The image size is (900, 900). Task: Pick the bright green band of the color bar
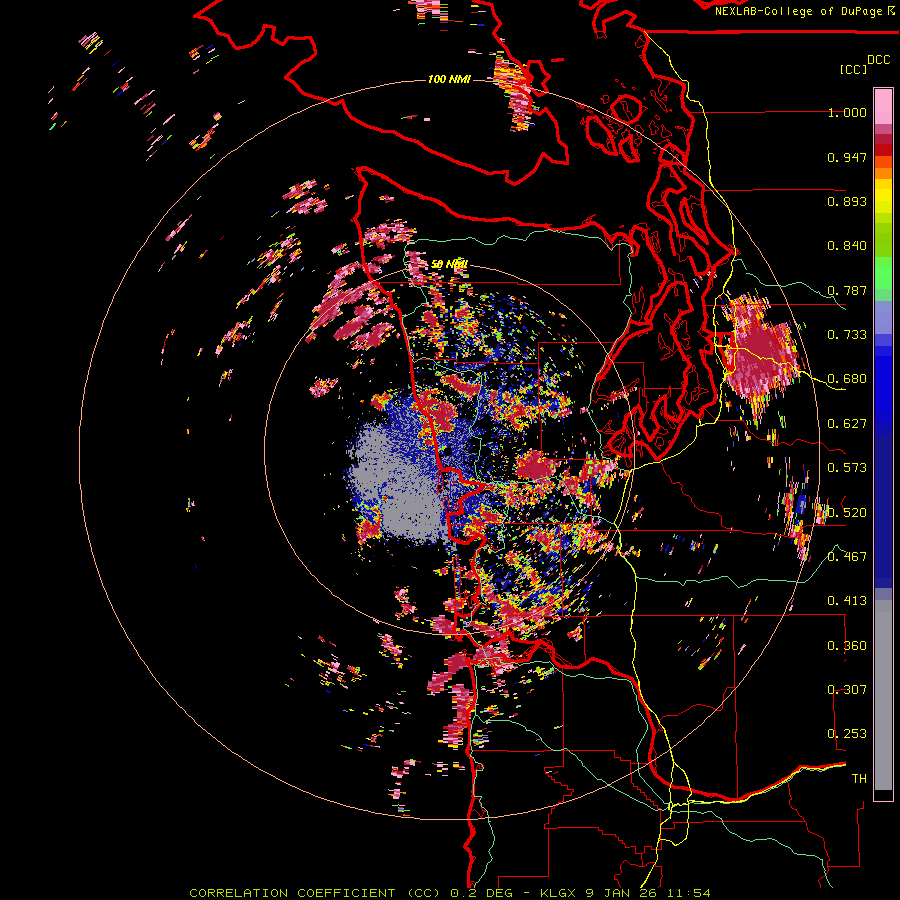883,273
